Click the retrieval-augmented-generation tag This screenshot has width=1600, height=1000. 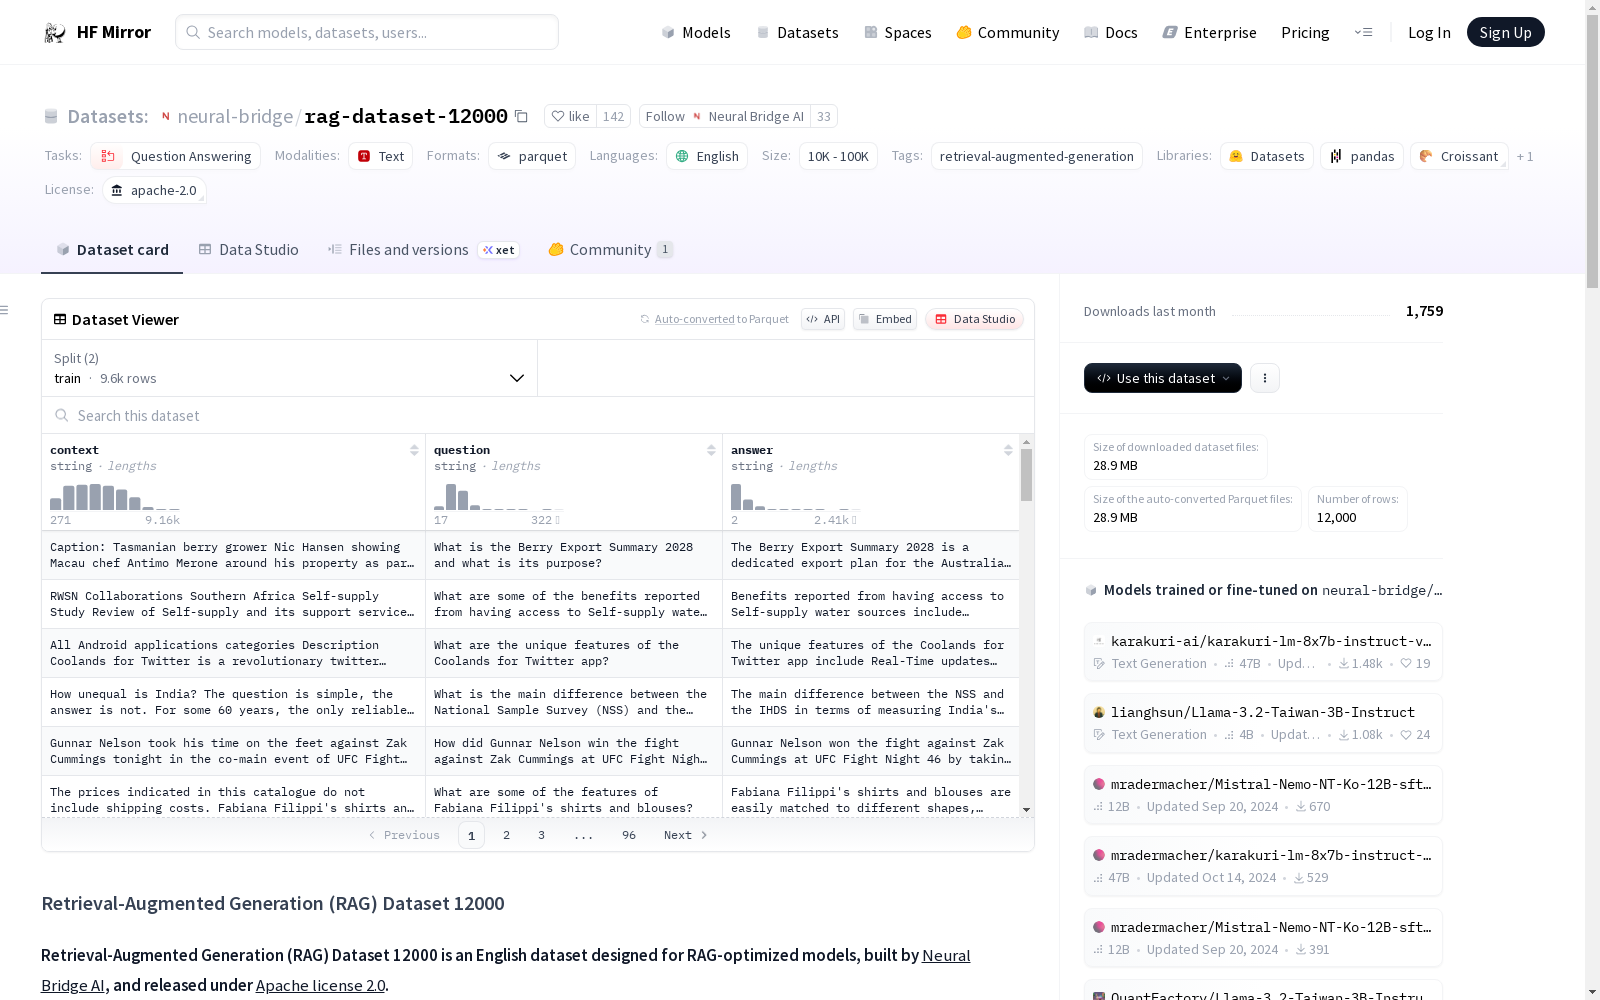[1037, 156]
